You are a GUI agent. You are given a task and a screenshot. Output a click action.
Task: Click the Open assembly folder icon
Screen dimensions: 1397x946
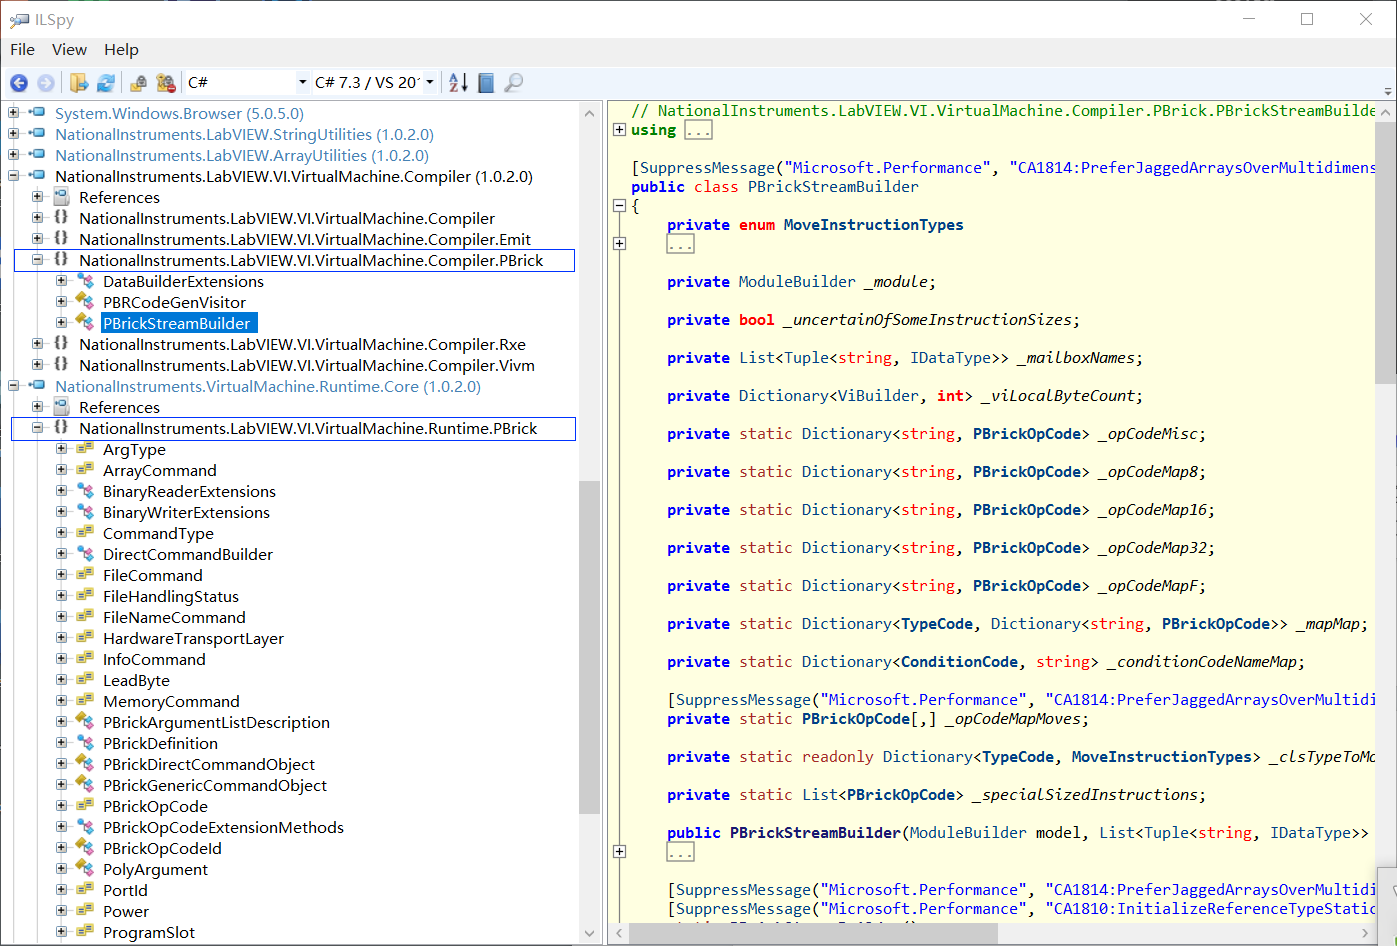[x=79, y=83]
